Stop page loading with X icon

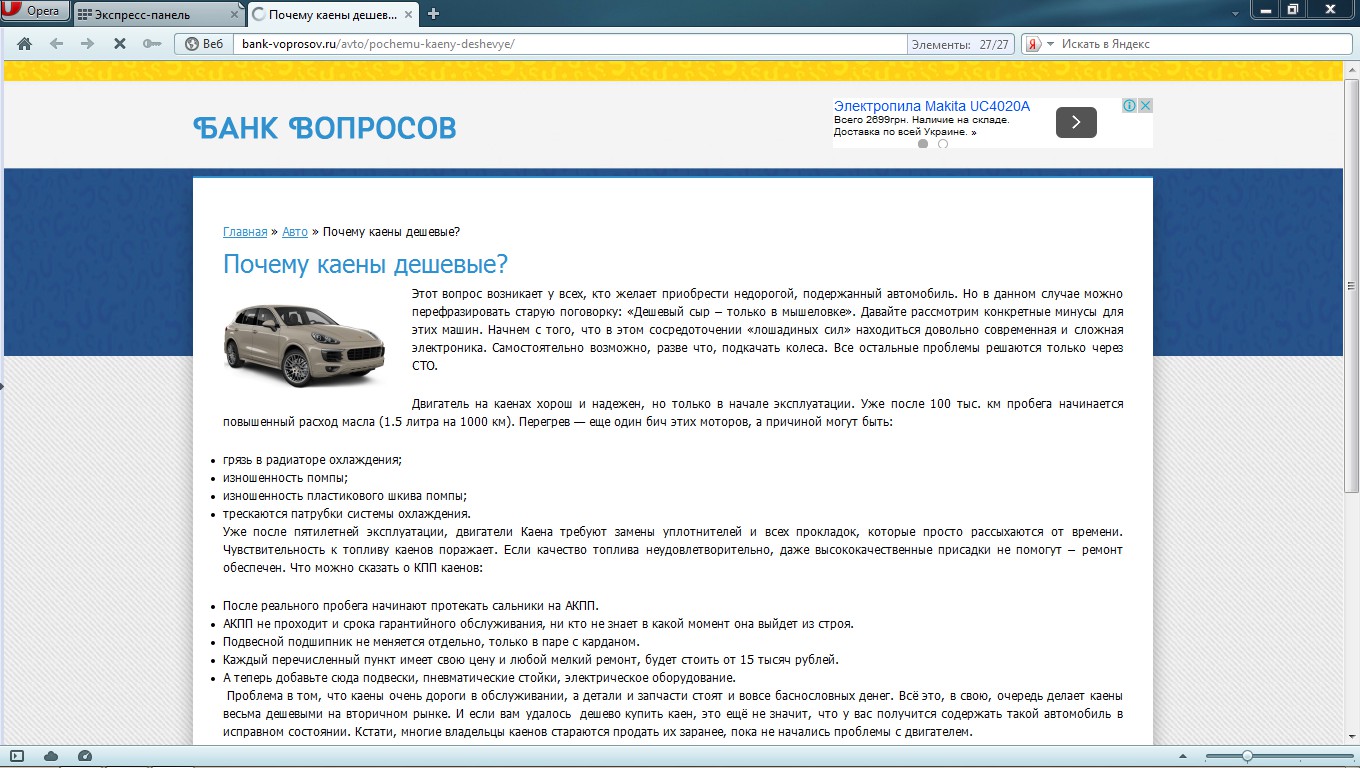119,44
